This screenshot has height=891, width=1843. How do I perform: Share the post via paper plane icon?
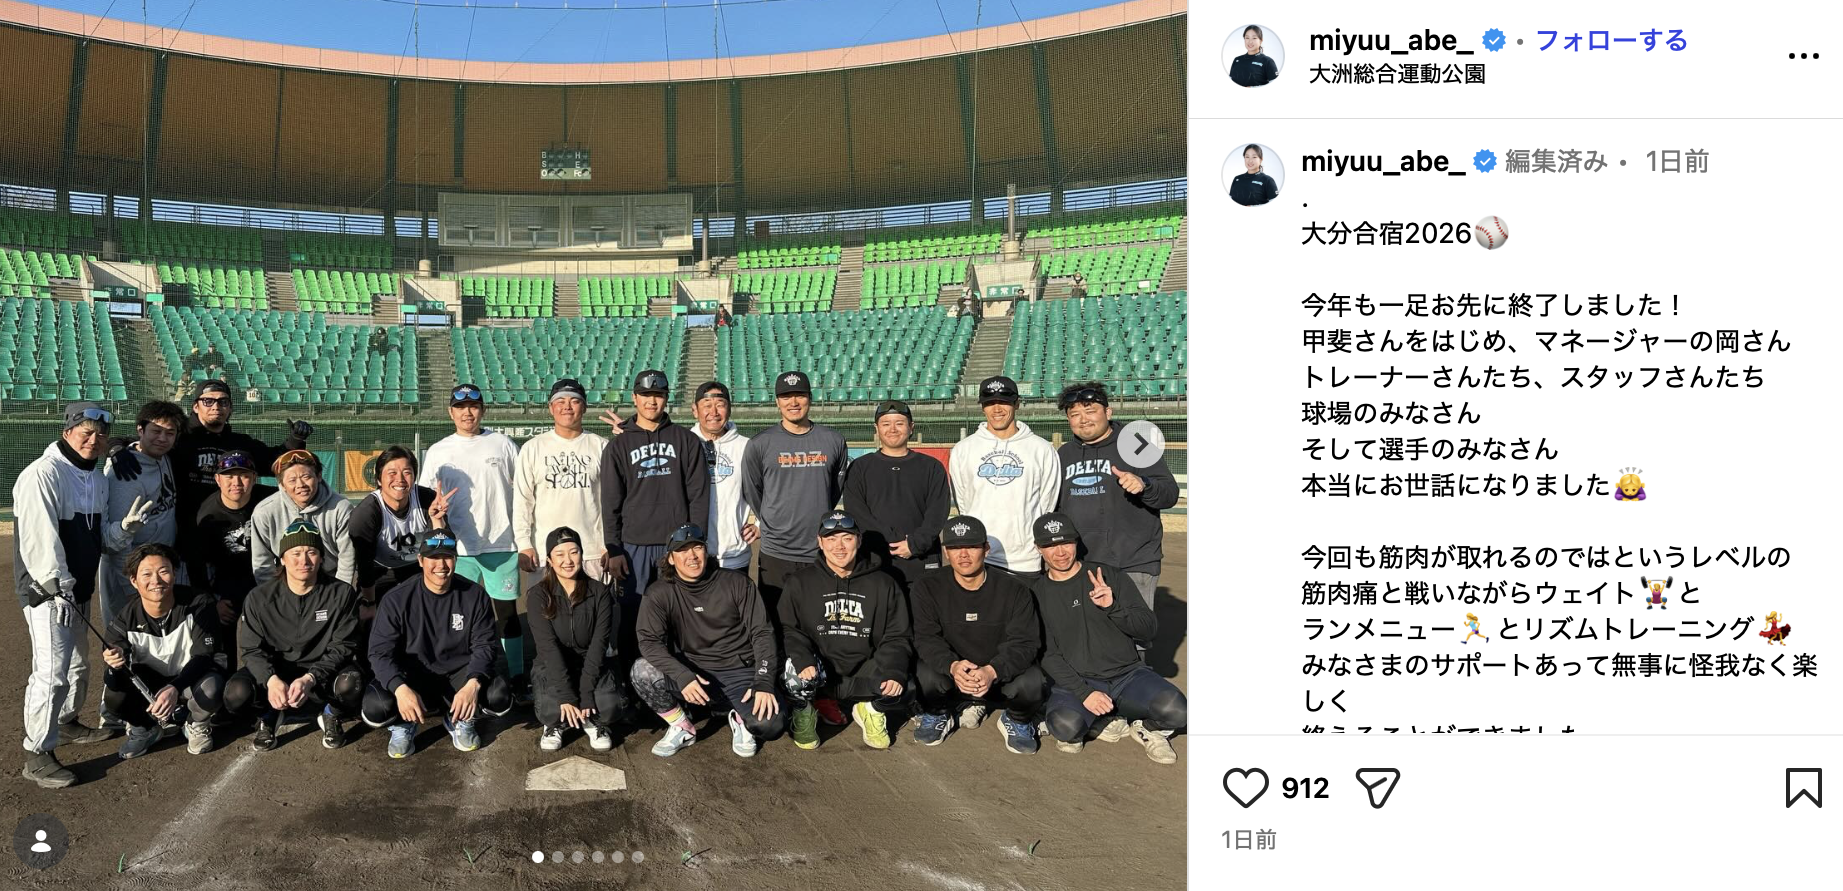(x=1377, y=788)
